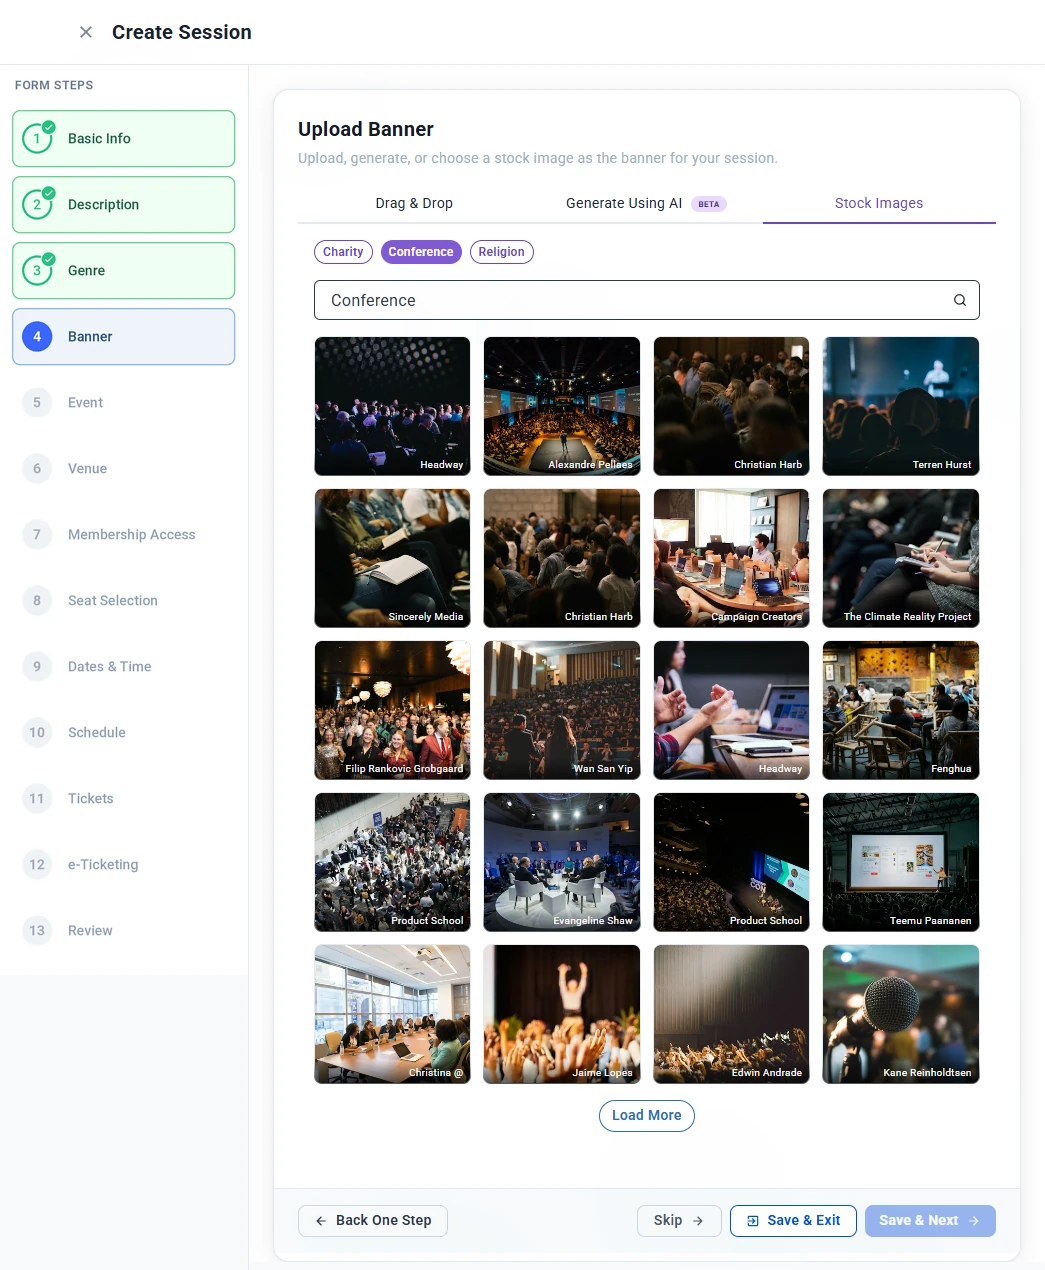Select the Filip Rankovic Grobgaard image
The width and height of the screenshot is (1045, 1270).
(392, 710)
